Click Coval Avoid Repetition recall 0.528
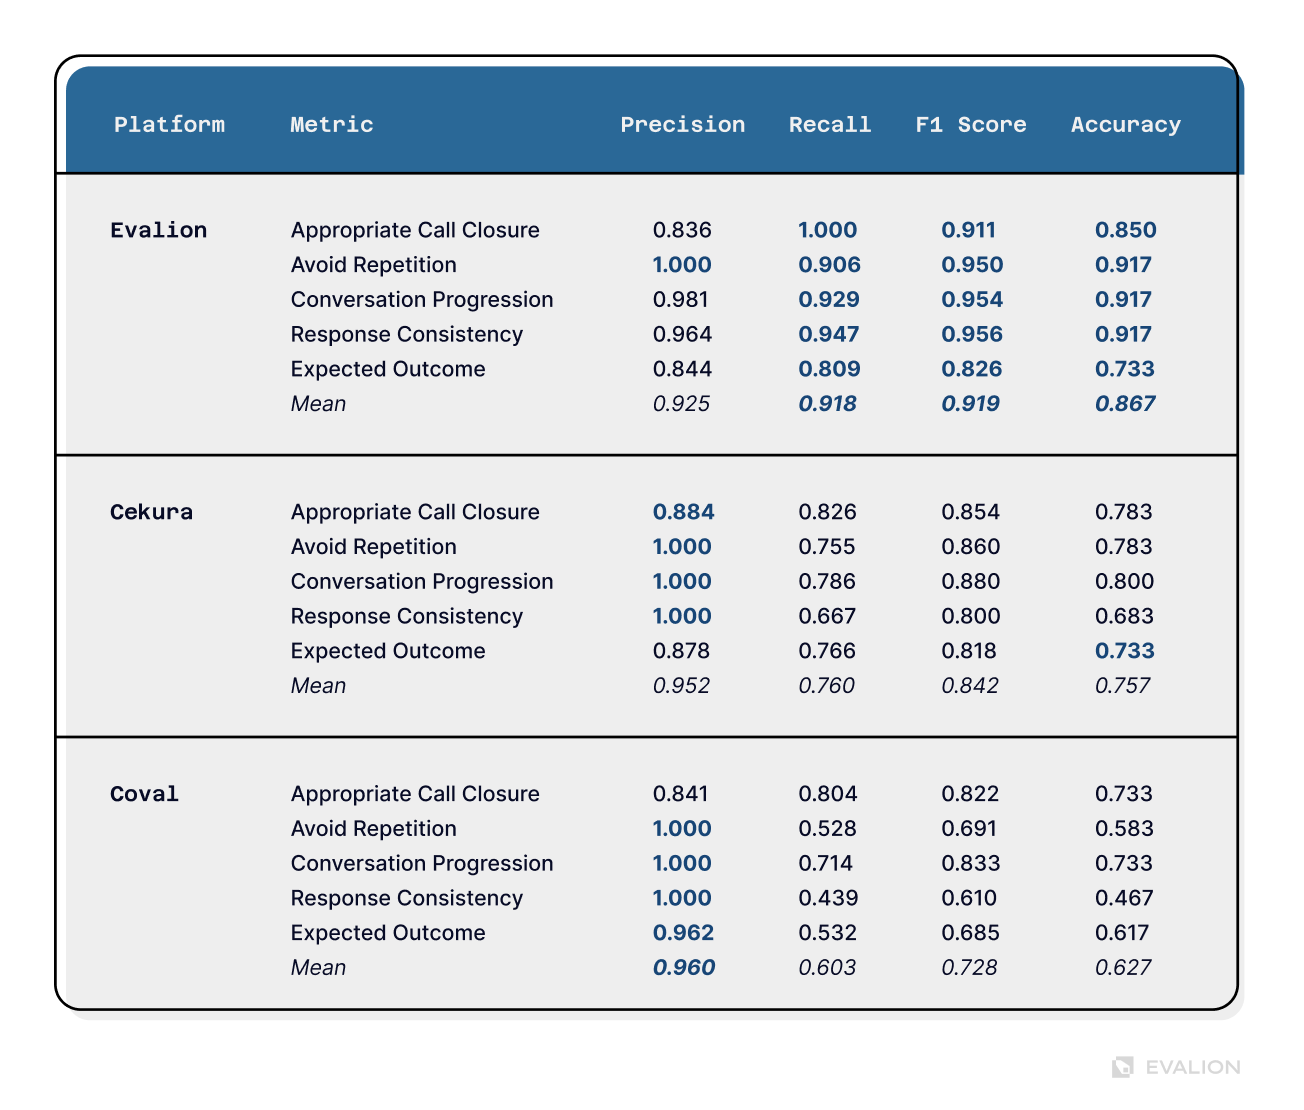Image resolution: width=1304 pixels, height=1110 pixels. 827,829
